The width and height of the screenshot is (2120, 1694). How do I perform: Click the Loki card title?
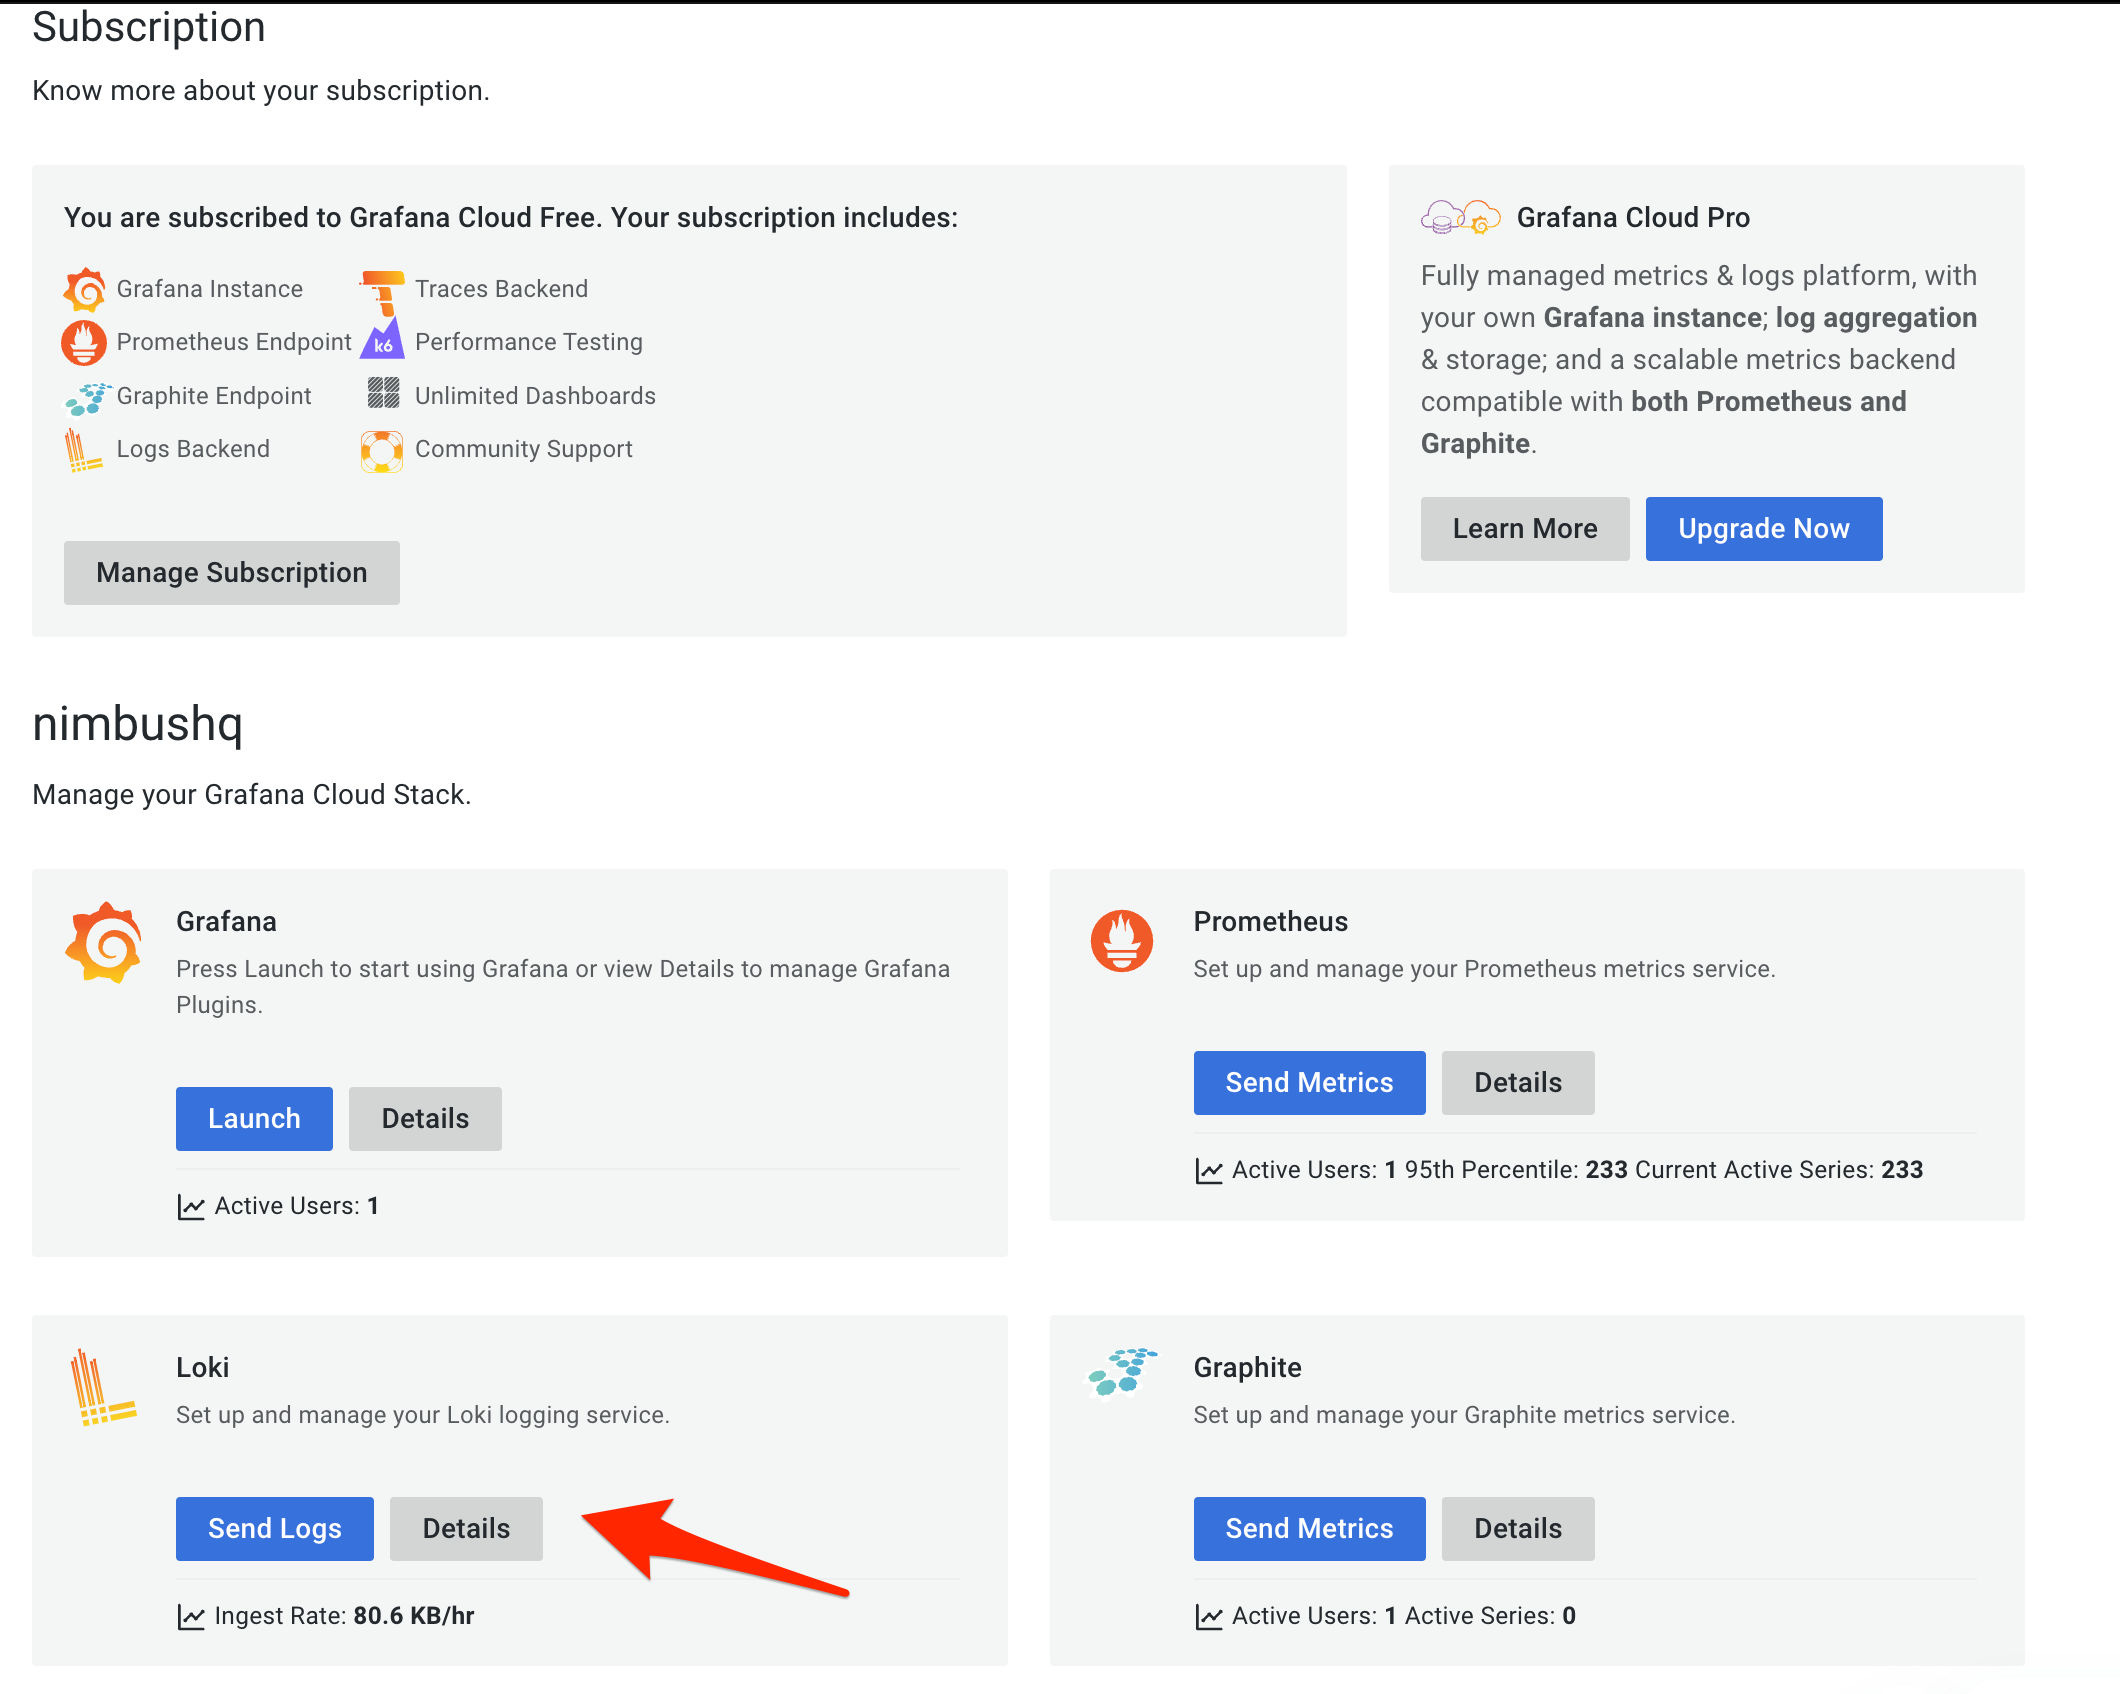click(203, 1368)
